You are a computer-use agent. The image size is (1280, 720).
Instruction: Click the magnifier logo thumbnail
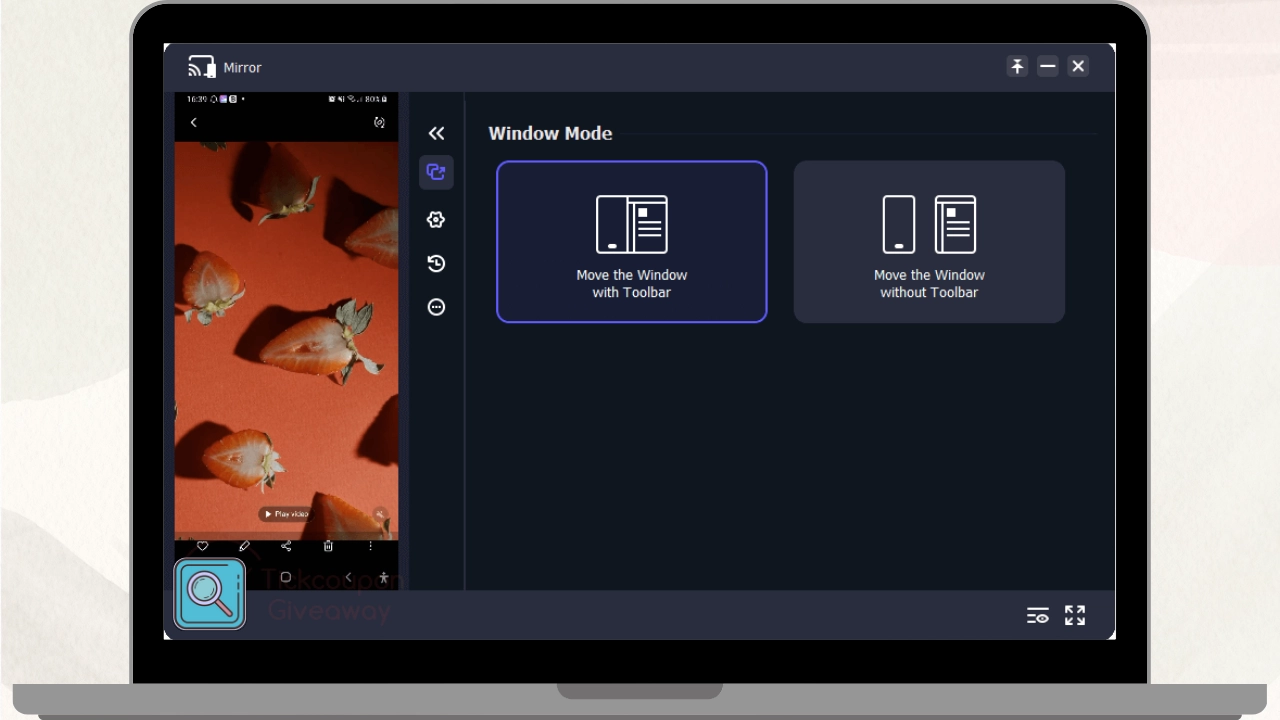tap(210, 594)
